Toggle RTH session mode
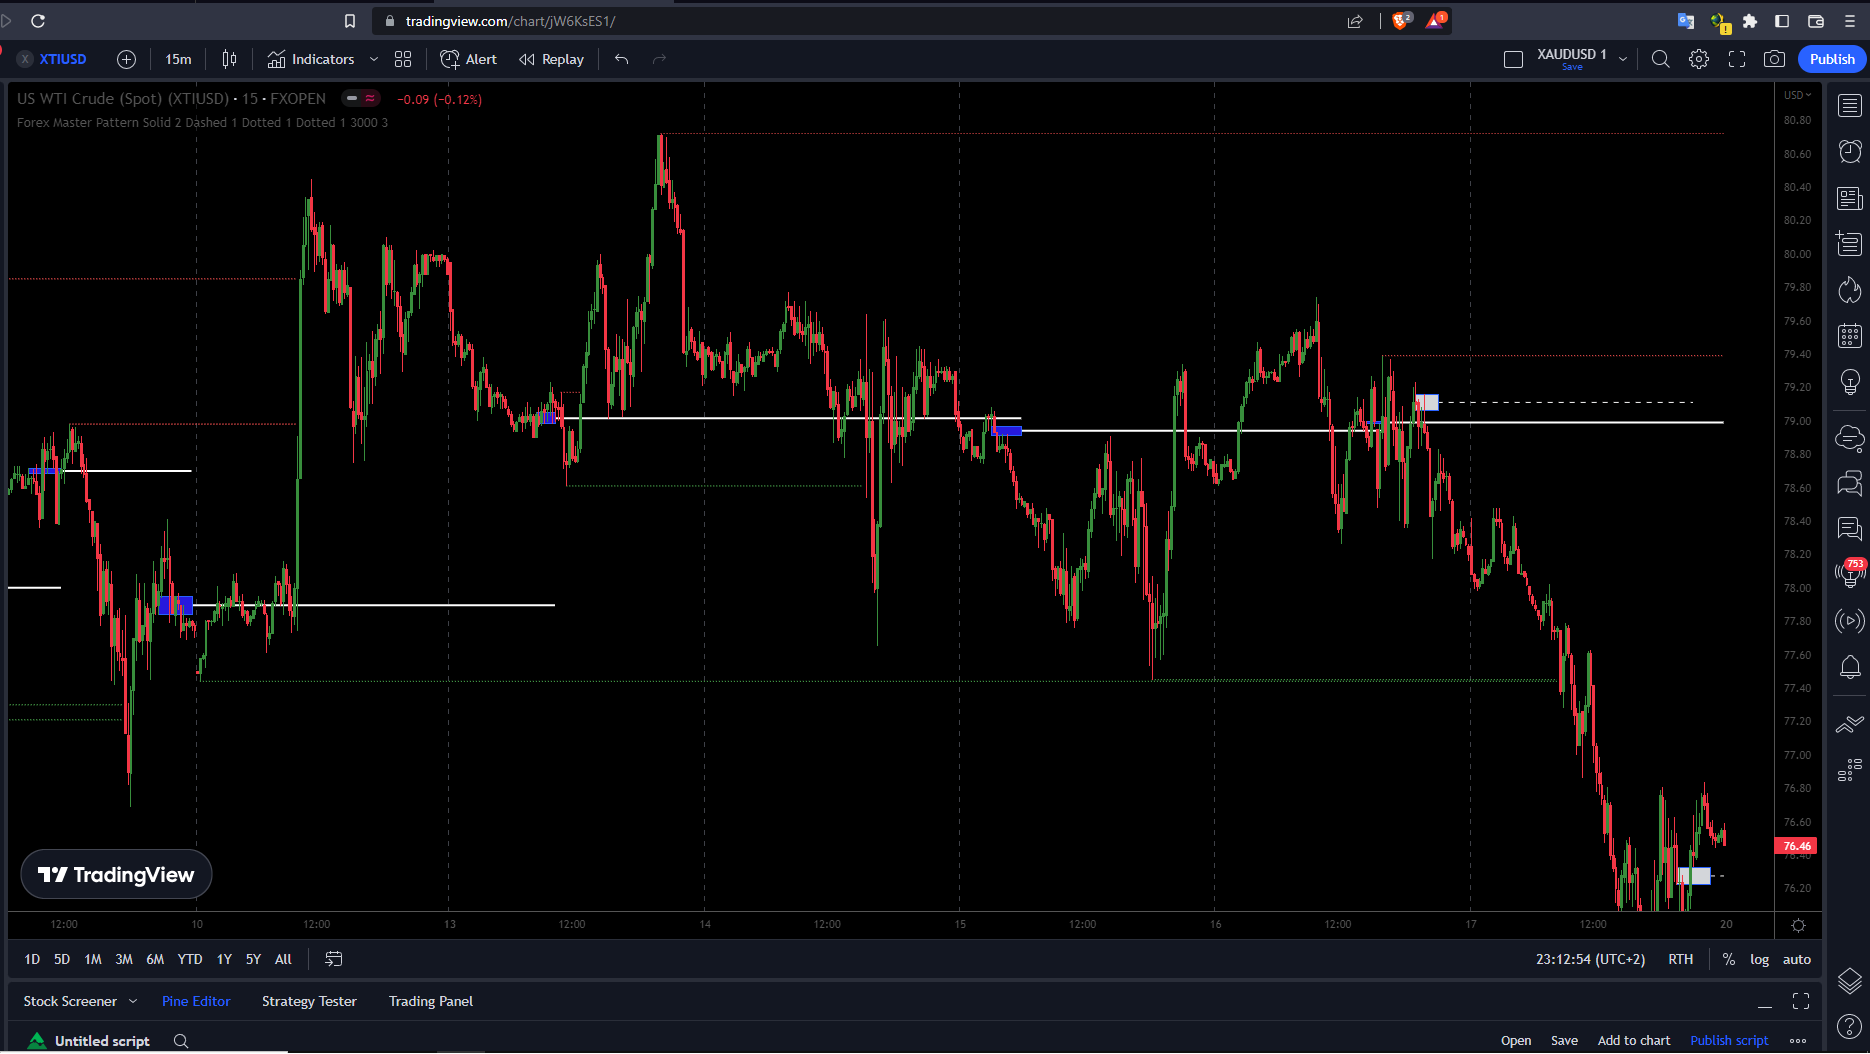Viewport: 1870px width, 1054px height. point(1681,959)
